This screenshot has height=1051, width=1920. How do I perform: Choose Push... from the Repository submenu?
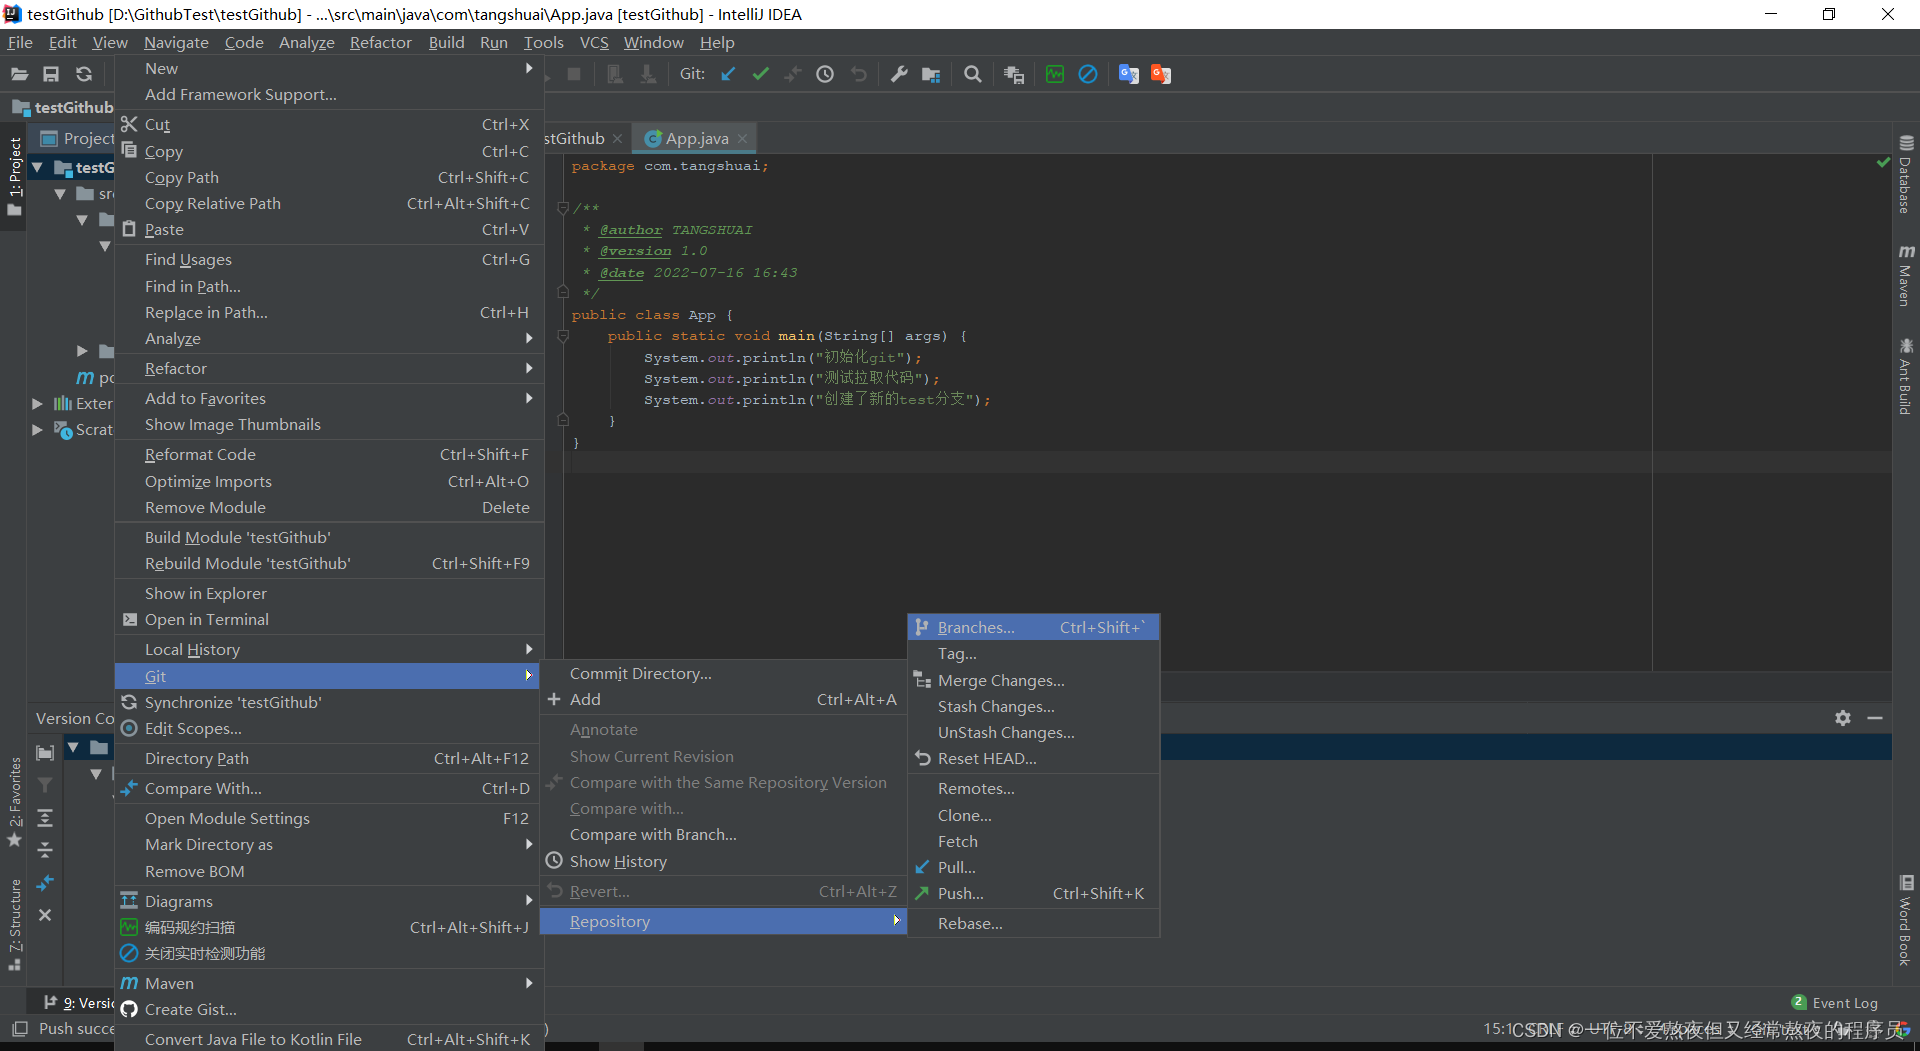click(x=1033, y=894)
